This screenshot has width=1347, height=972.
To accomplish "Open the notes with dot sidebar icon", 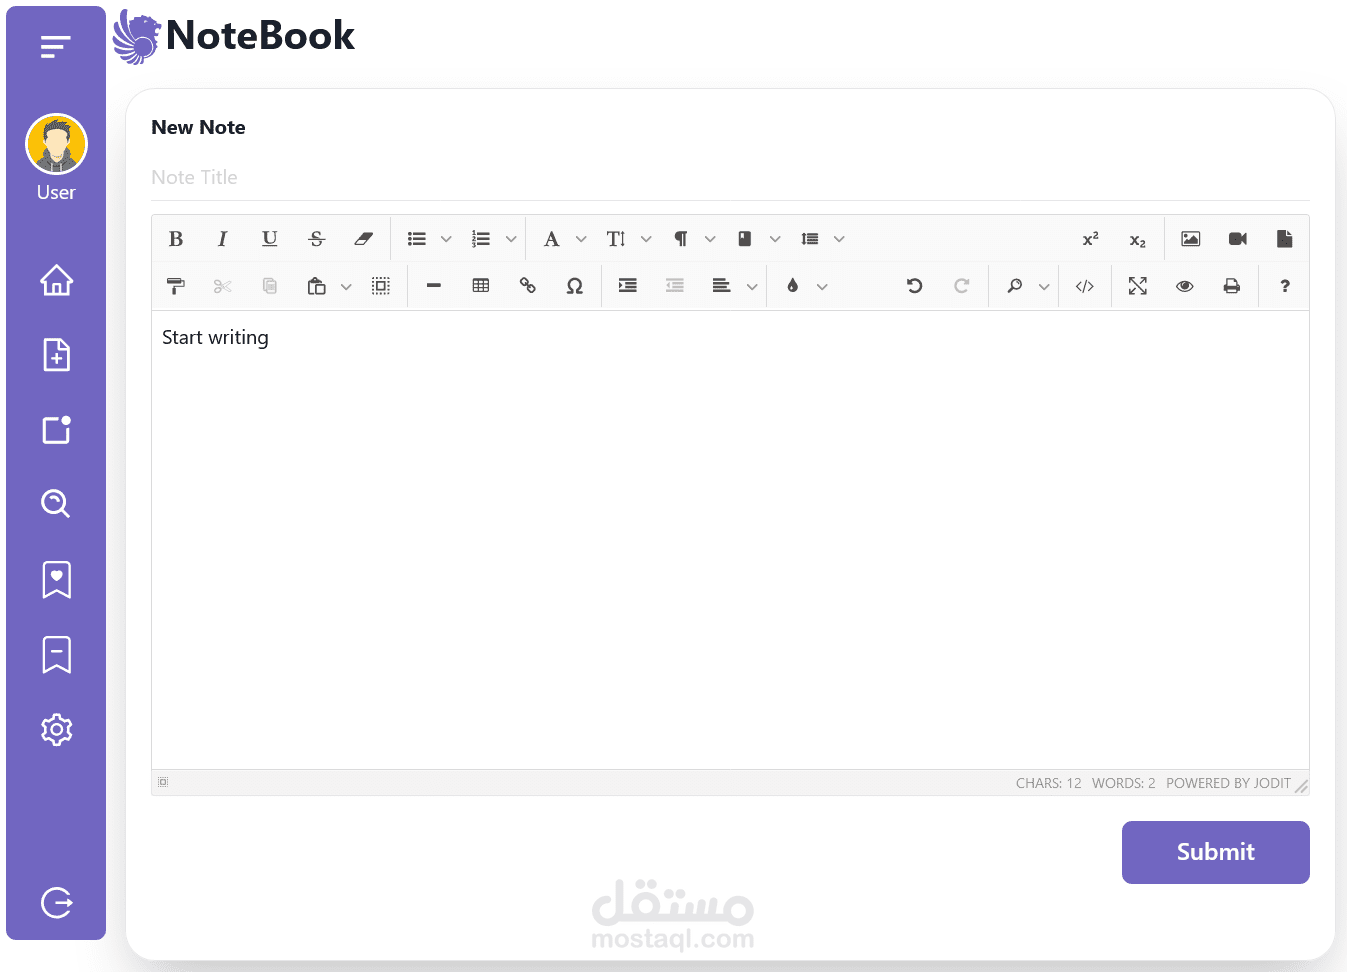I will point(57,429).
